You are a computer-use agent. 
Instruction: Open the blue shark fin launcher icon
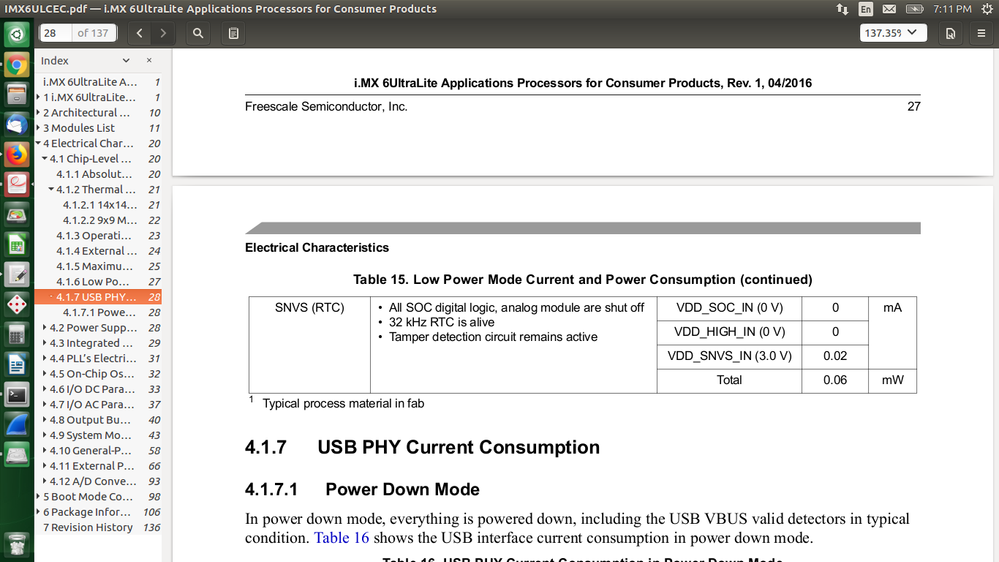click(17, 425)
